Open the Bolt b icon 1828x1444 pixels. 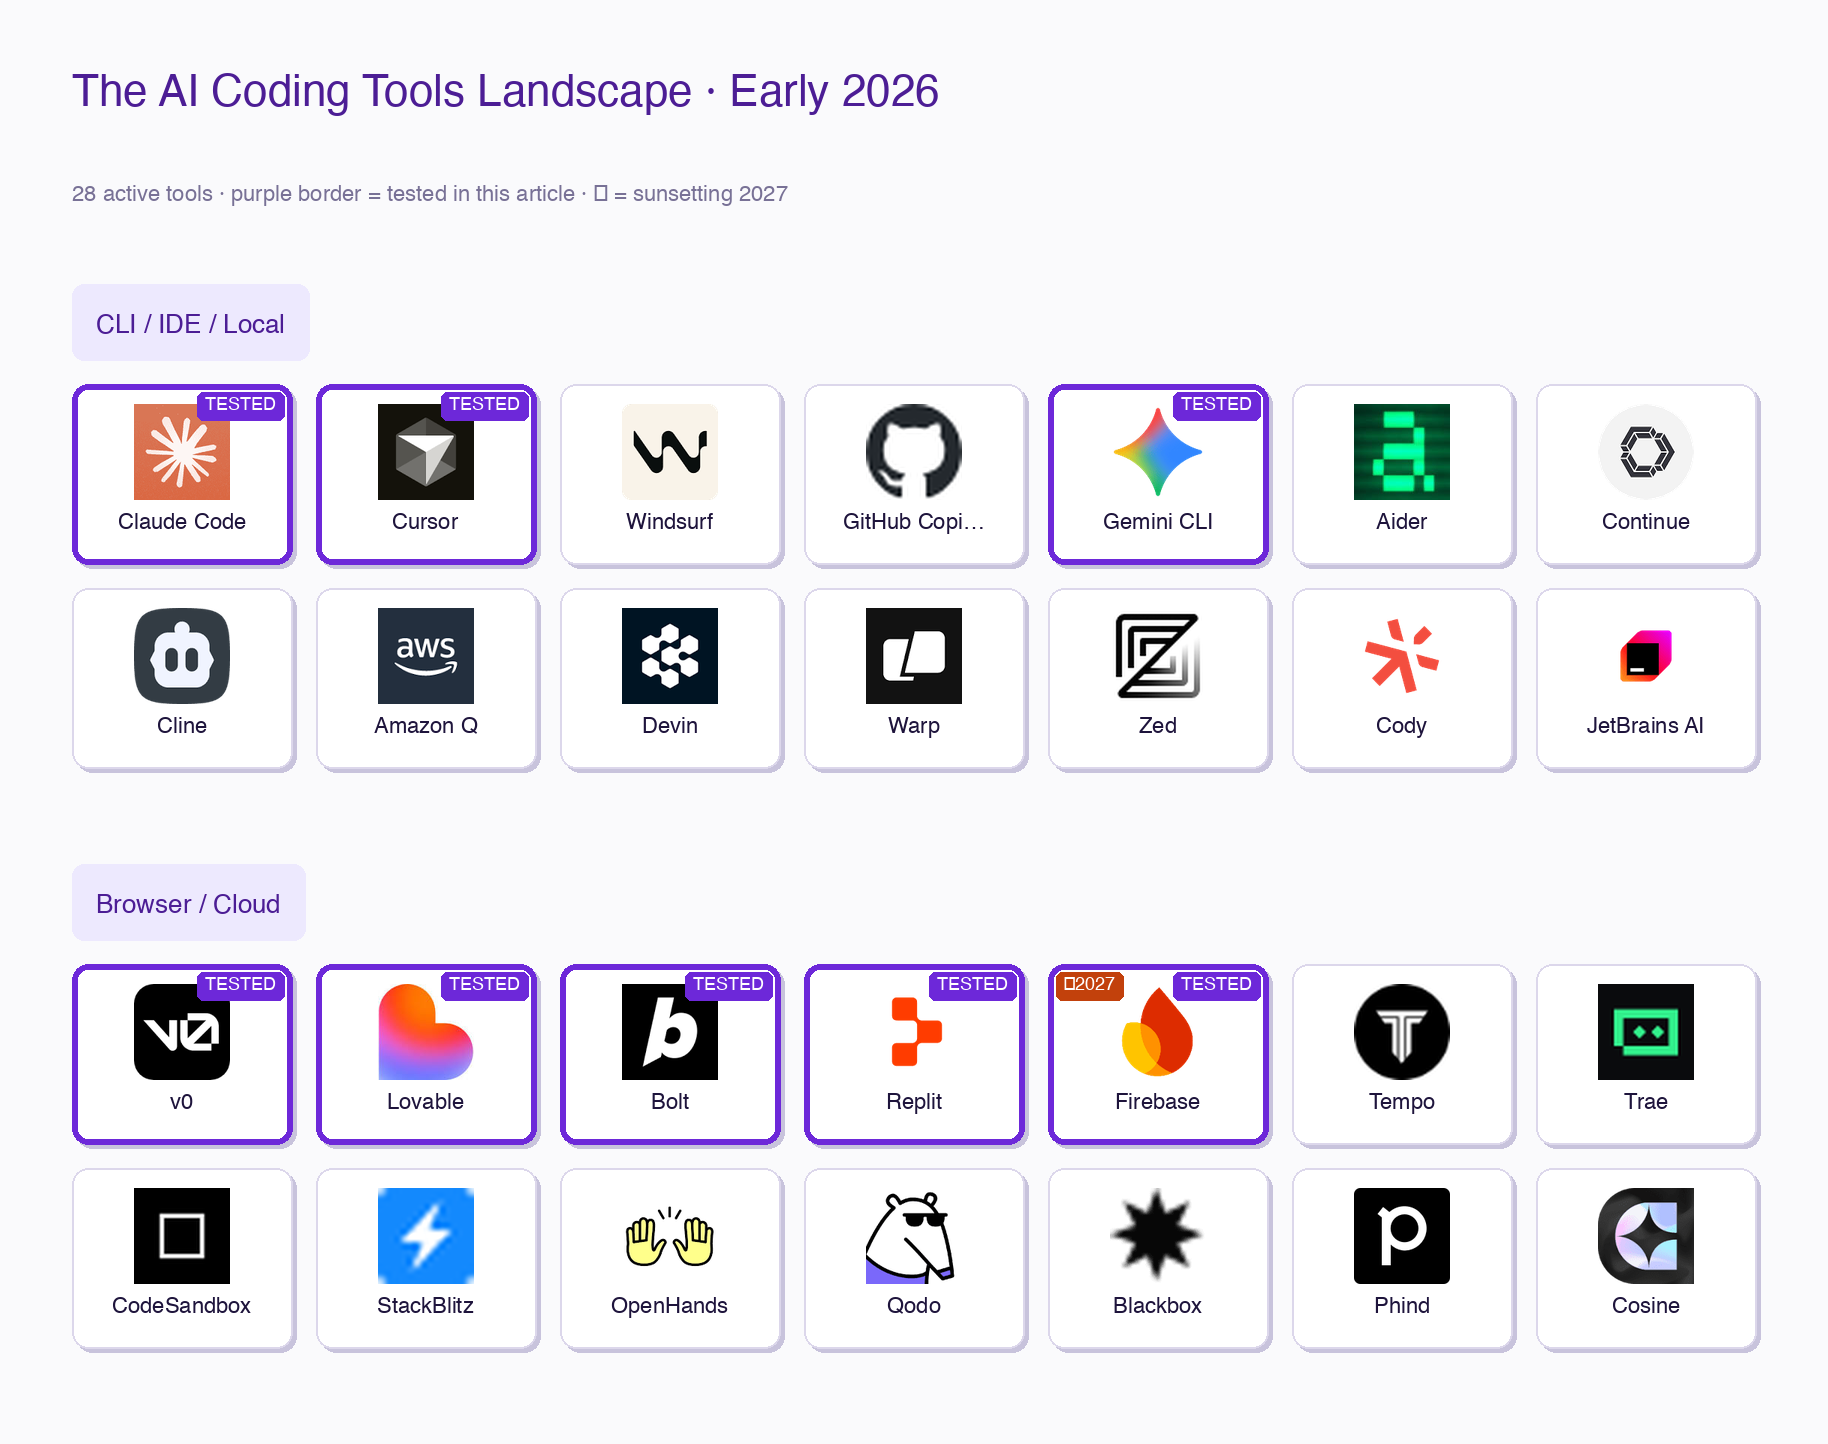pos(670,1032)
